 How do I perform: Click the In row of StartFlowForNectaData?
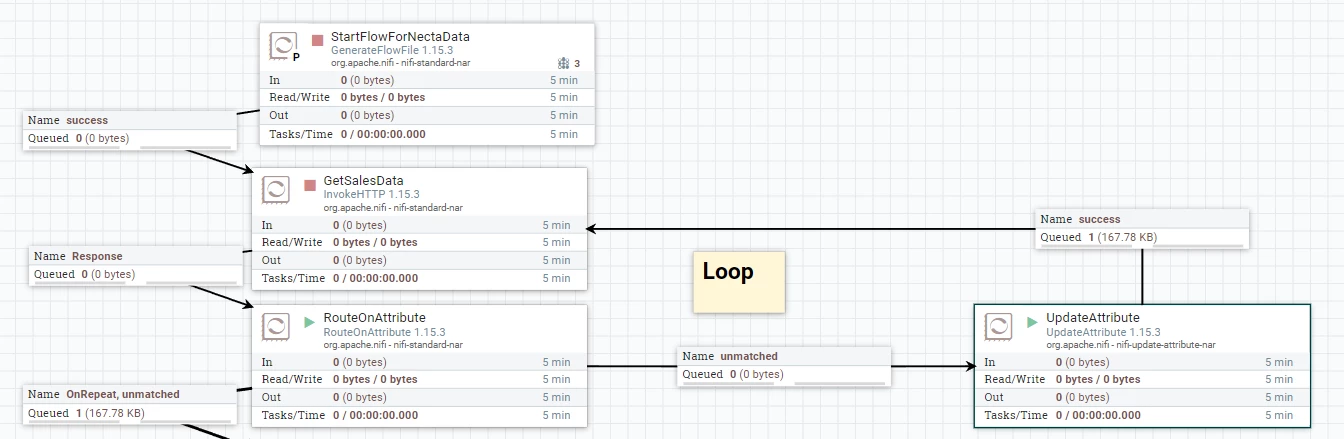(426, 80)
